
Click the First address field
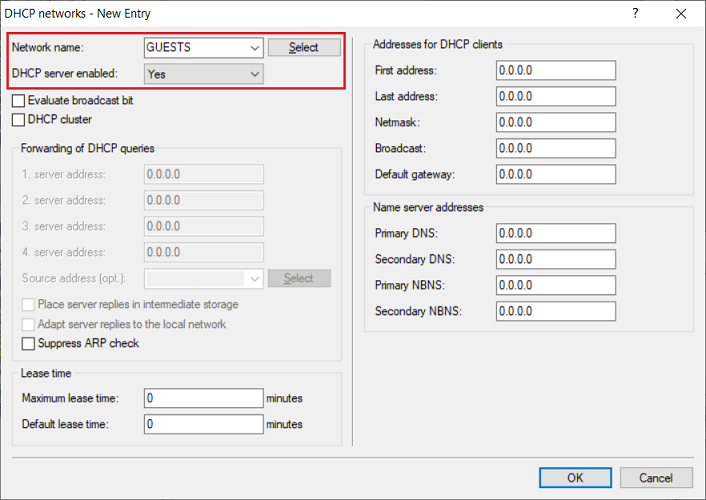click(555, 70)
